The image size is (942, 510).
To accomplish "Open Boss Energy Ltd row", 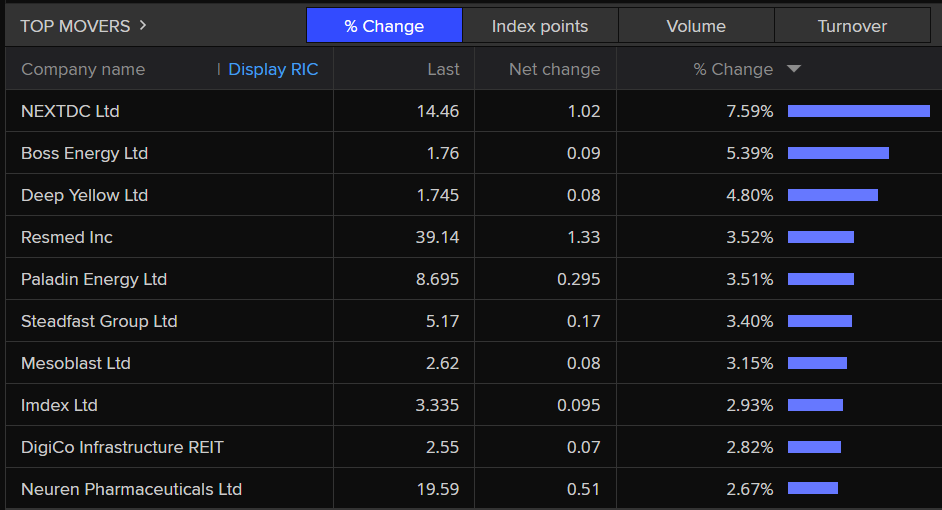I will click(x=84, y=153).
